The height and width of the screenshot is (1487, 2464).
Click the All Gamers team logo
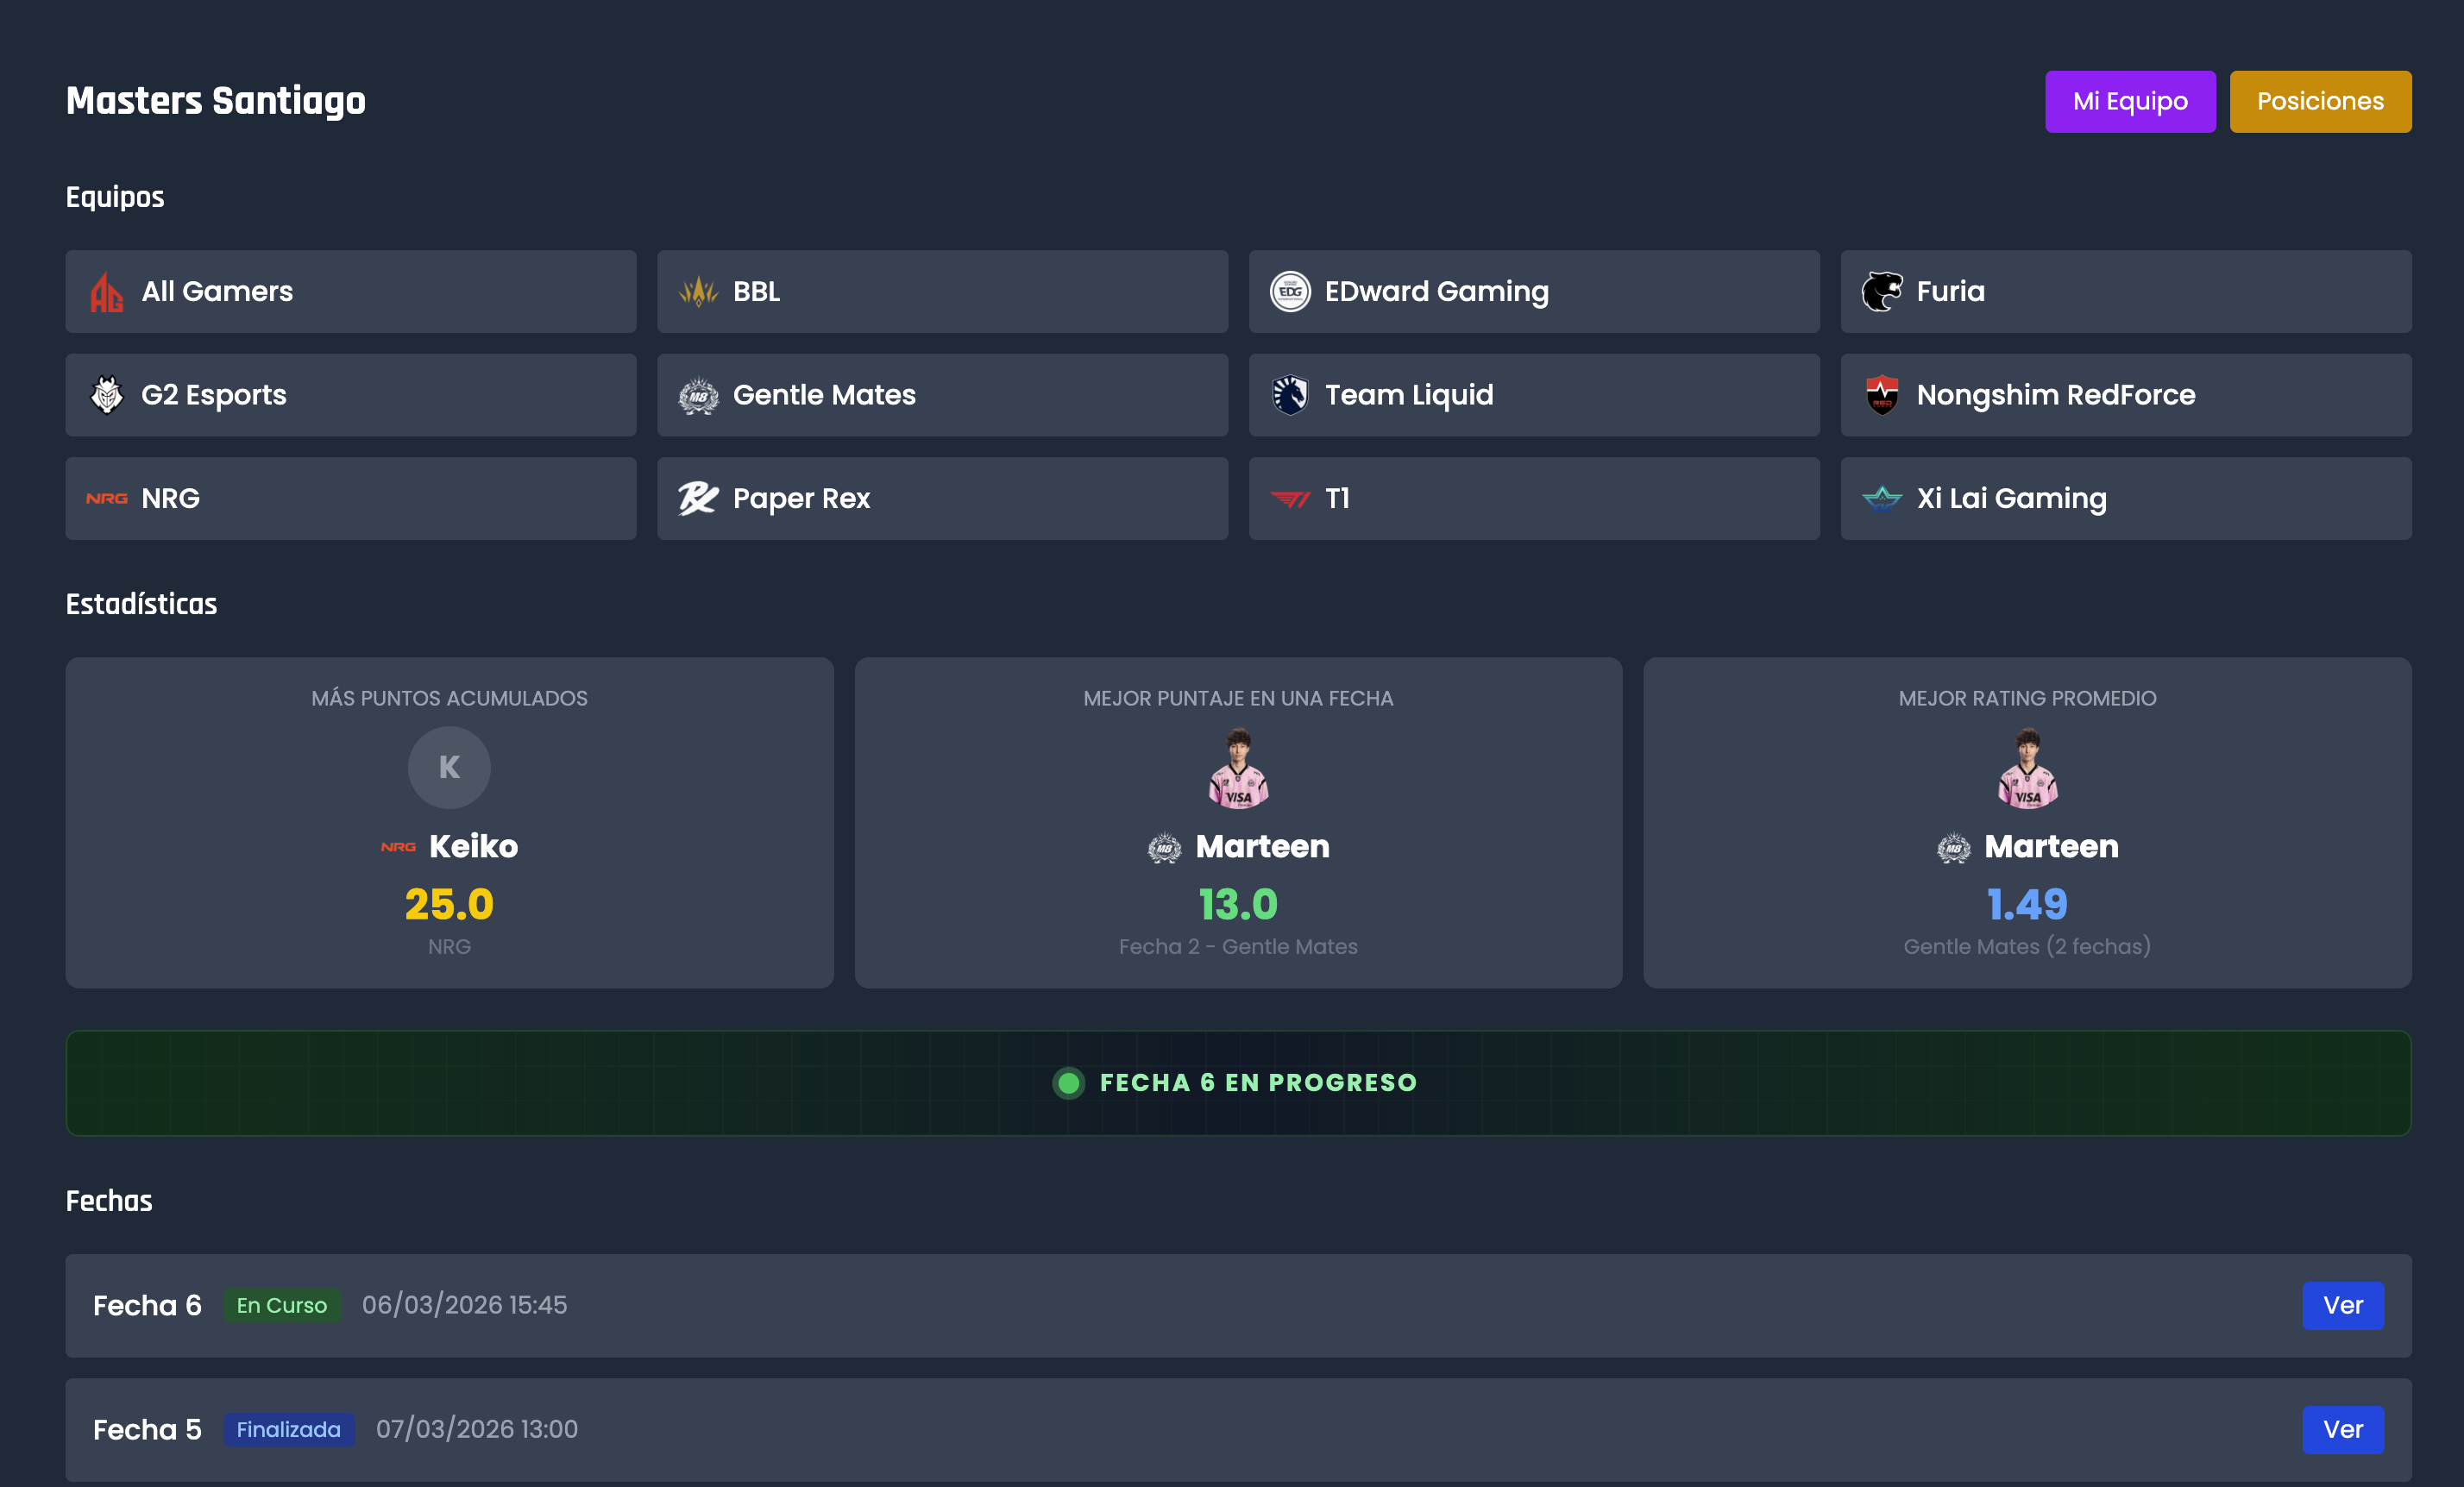point(106,292)
